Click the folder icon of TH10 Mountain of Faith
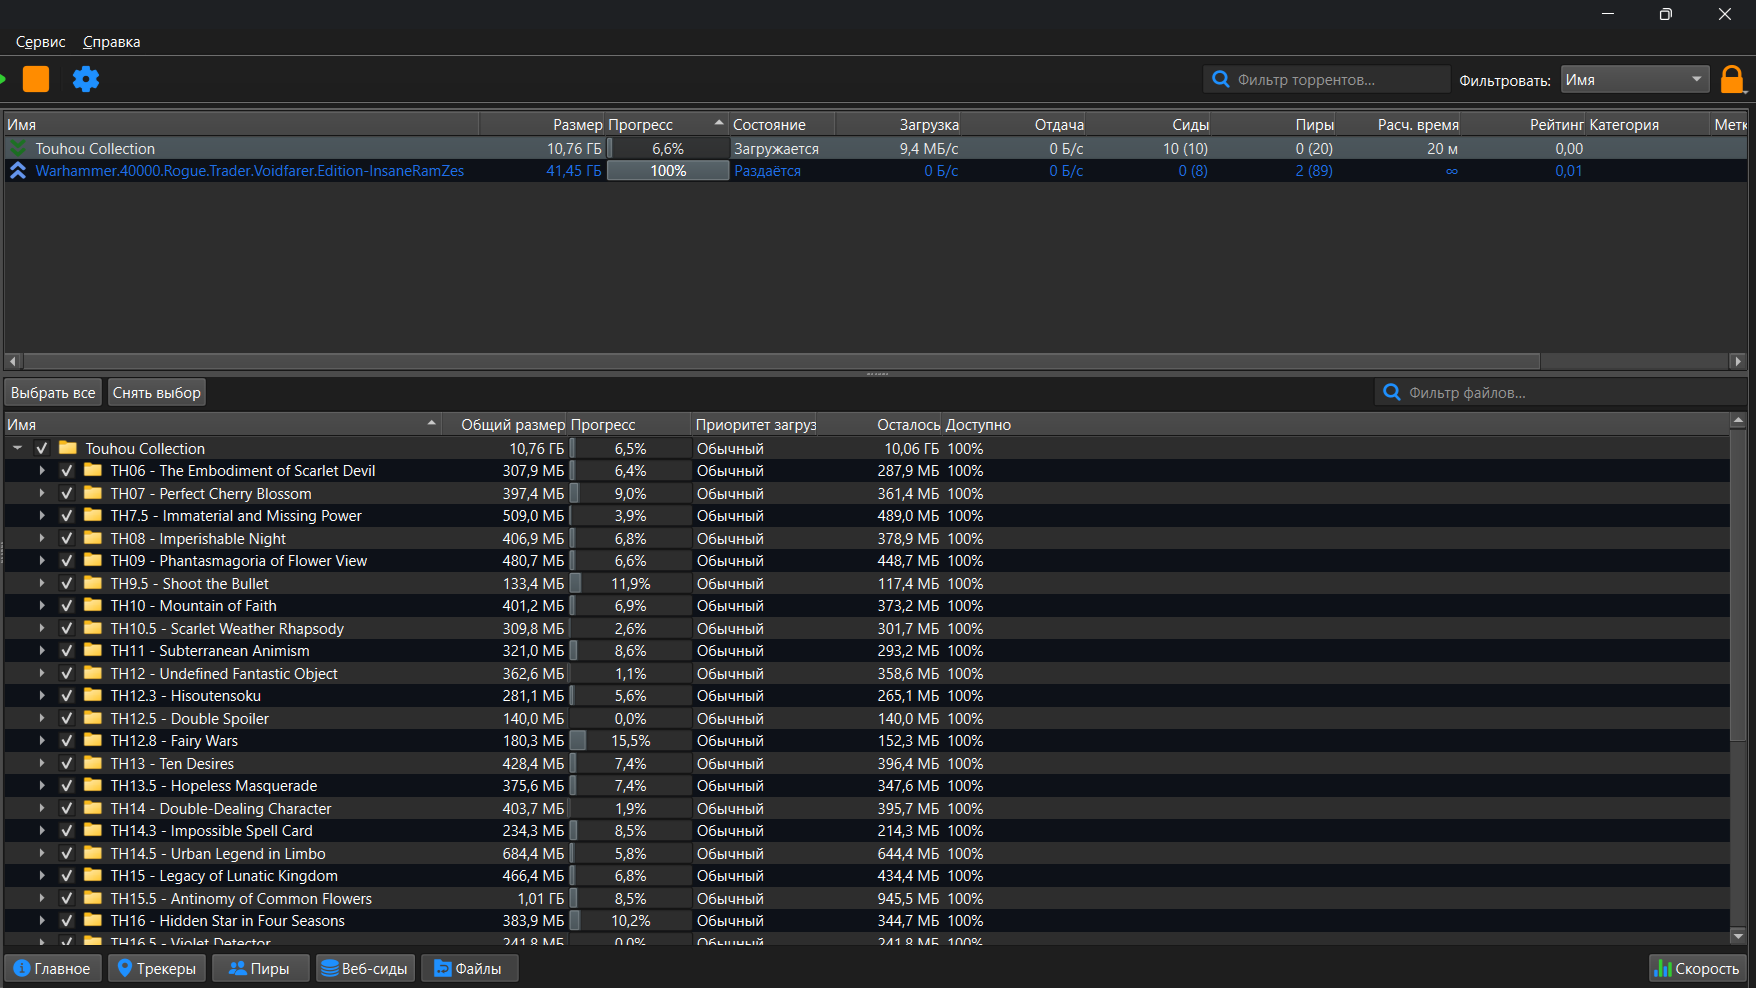1756x988 pixels. pyautogui.click(x=93, y=605)
